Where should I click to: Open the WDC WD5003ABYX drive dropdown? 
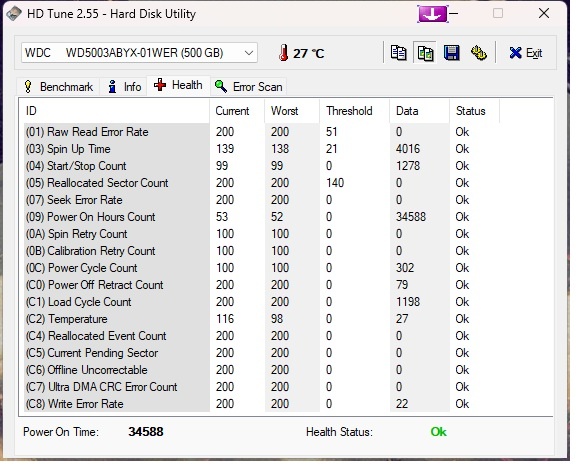139,53
